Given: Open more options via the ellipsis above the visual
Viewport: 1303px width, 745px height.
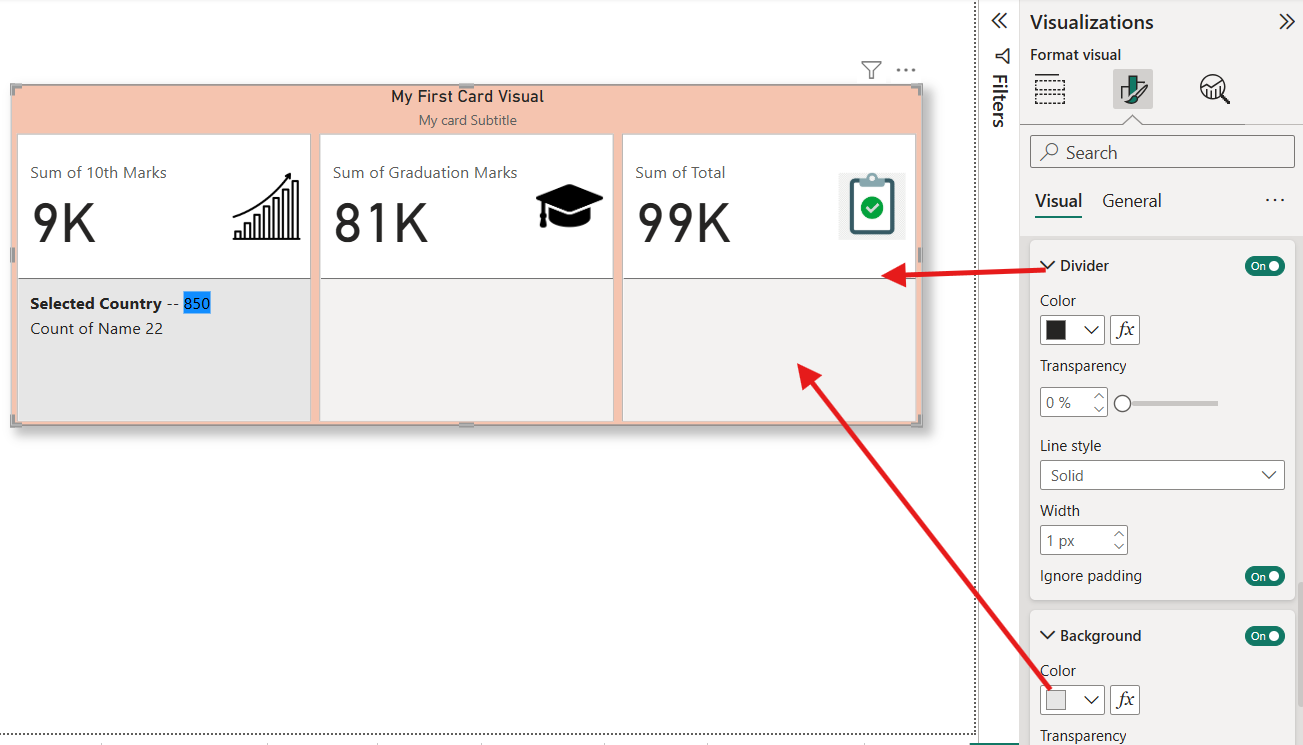Looking at the screenshot, I should point(905,69).
